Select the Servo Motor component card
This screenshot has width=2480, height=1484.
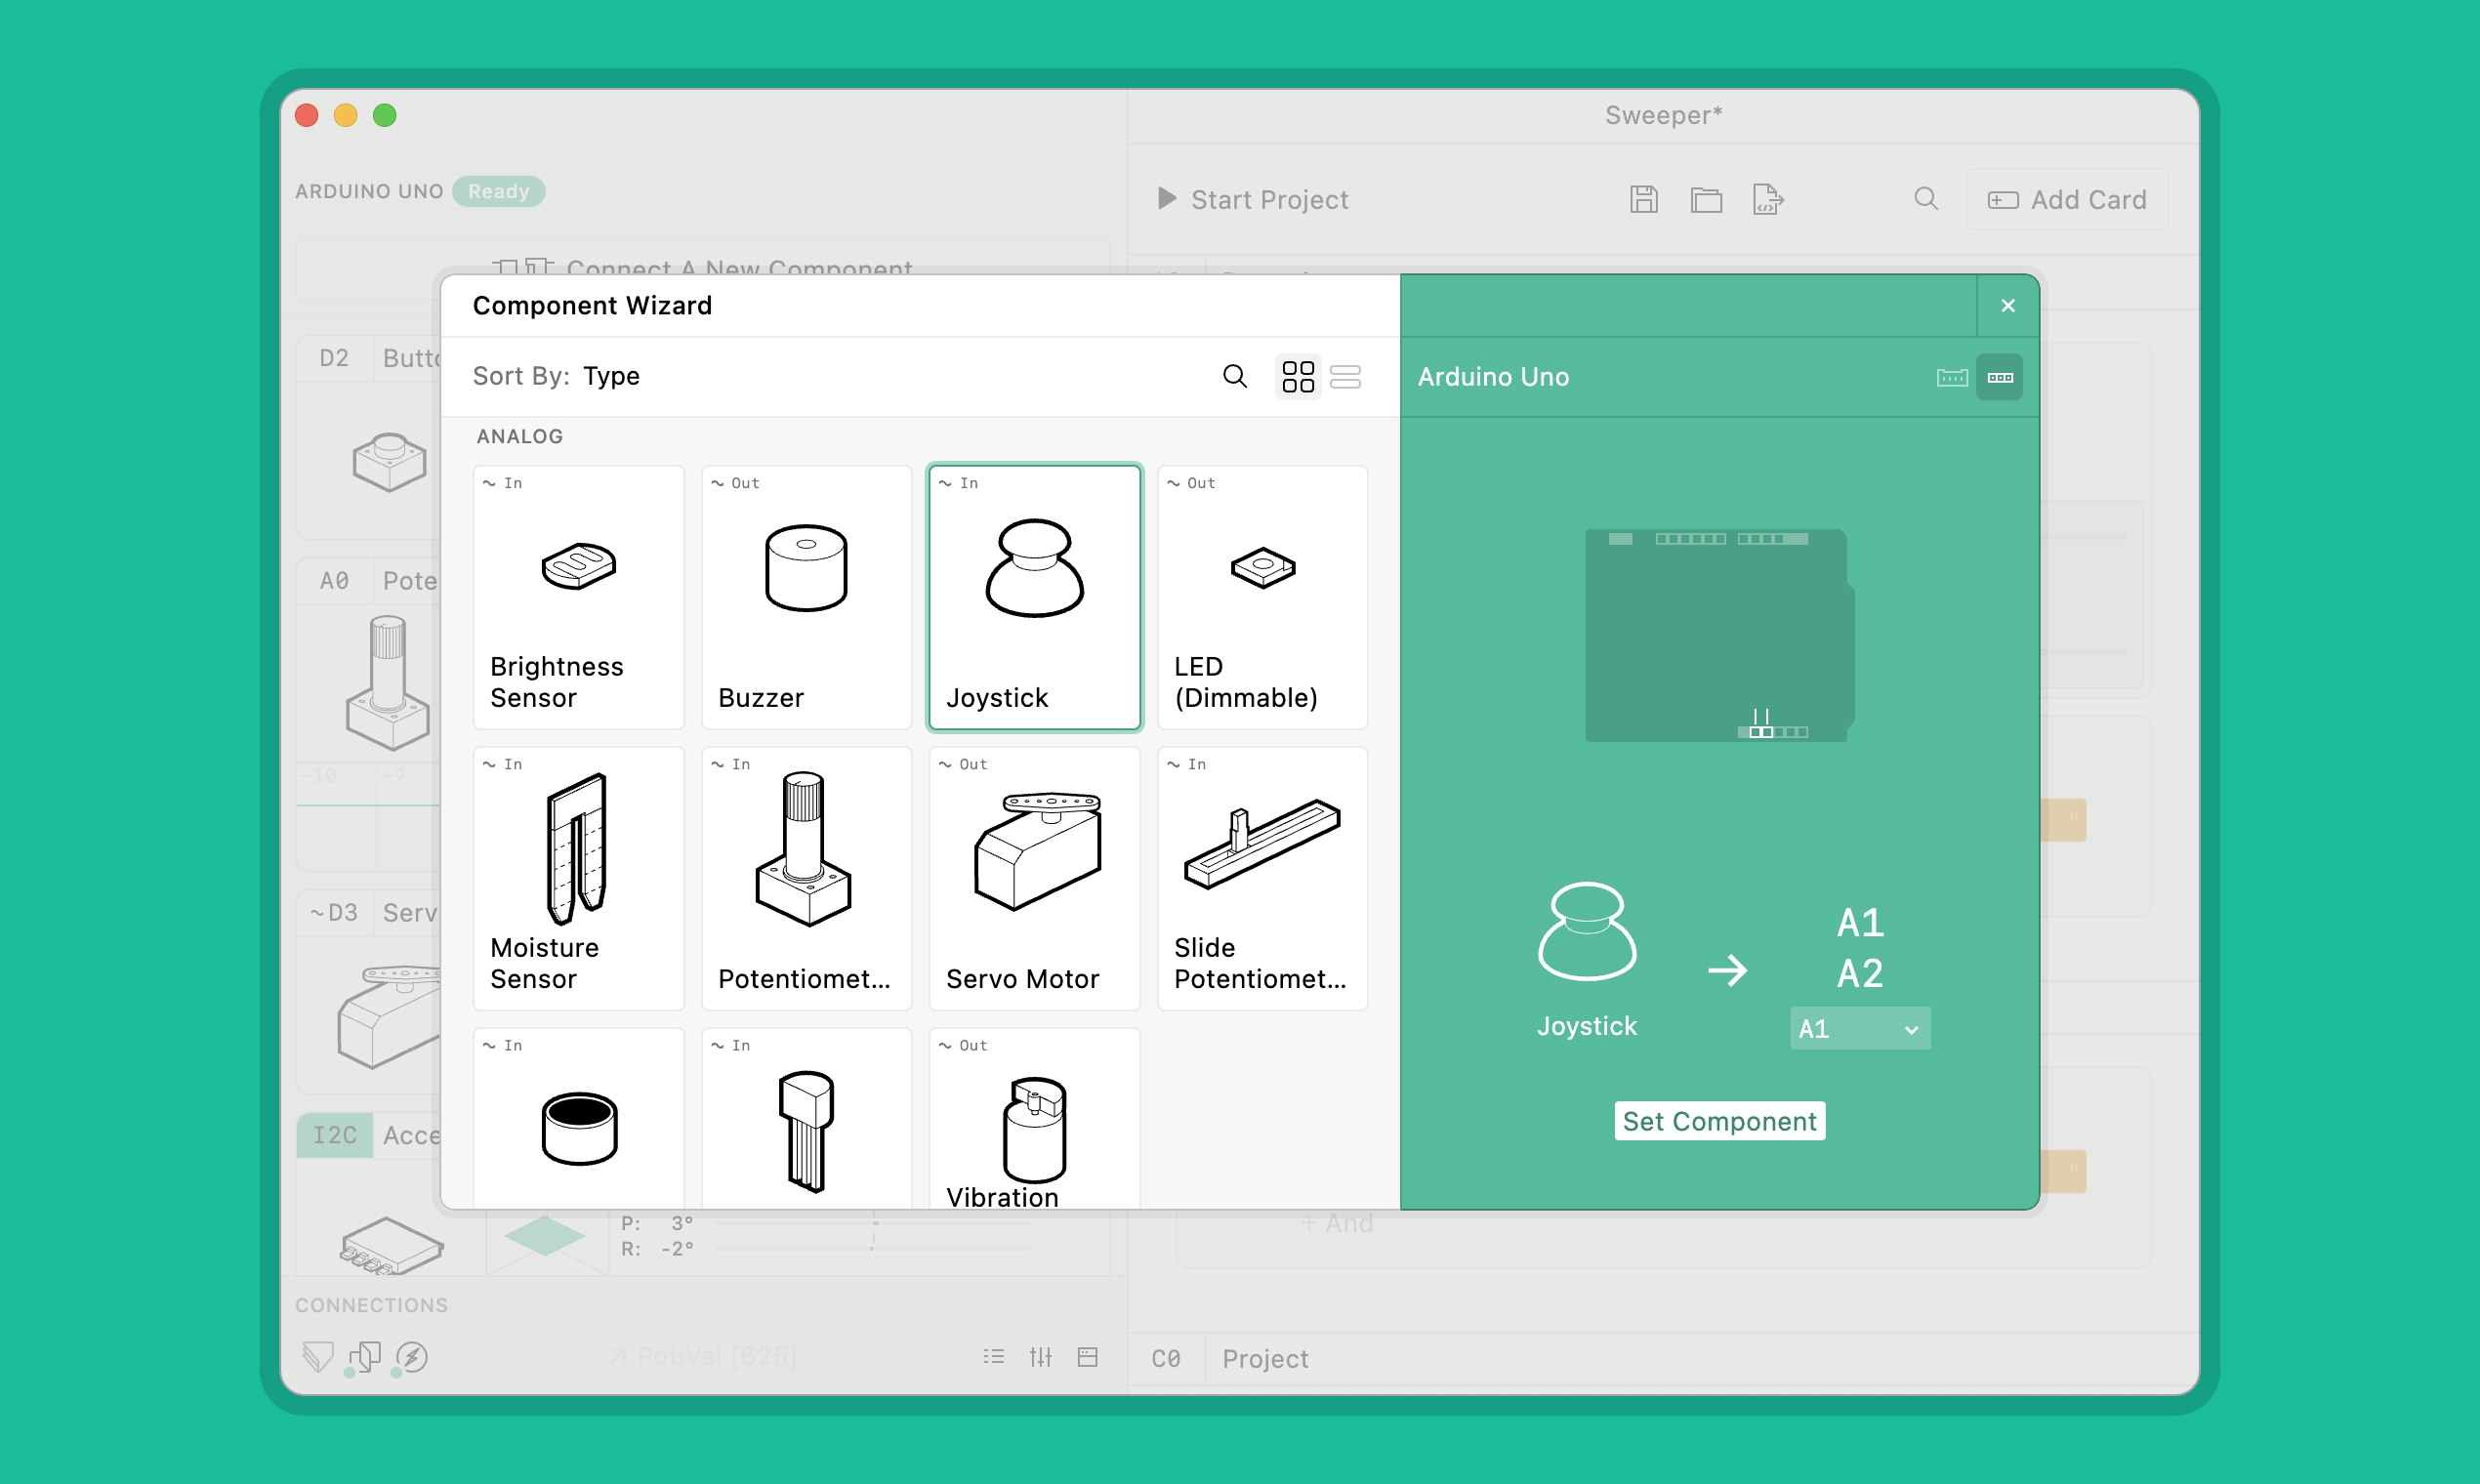click(1034, 878)
